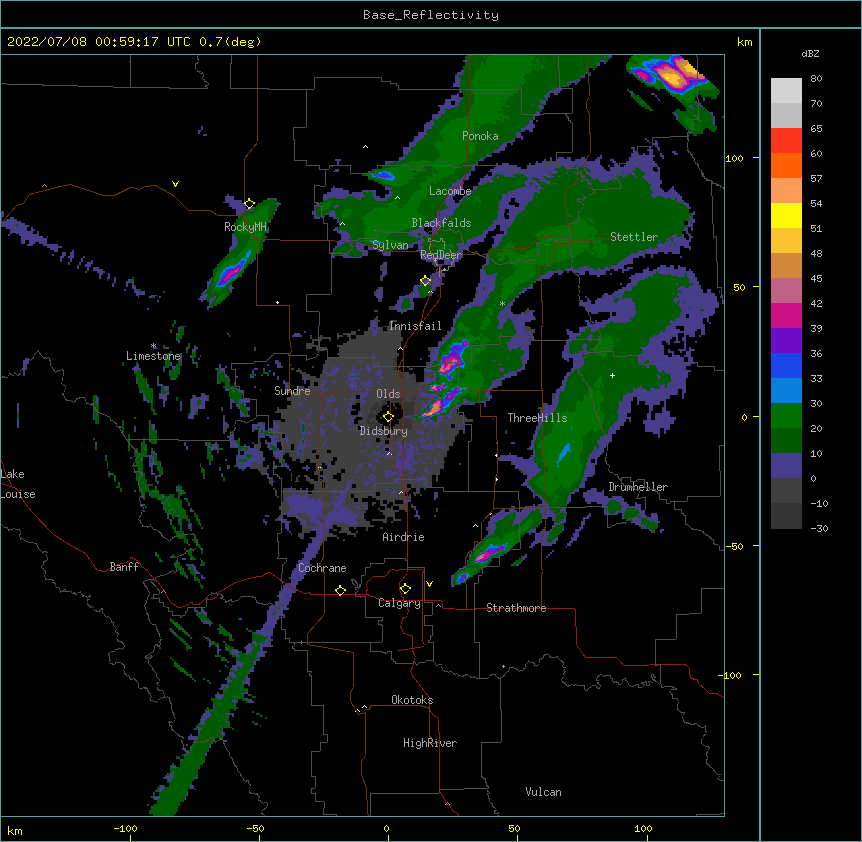Screen dimensions: 862x842
Task: Click the white asterisk marker above Limestone
Action: tap(154, 346)
